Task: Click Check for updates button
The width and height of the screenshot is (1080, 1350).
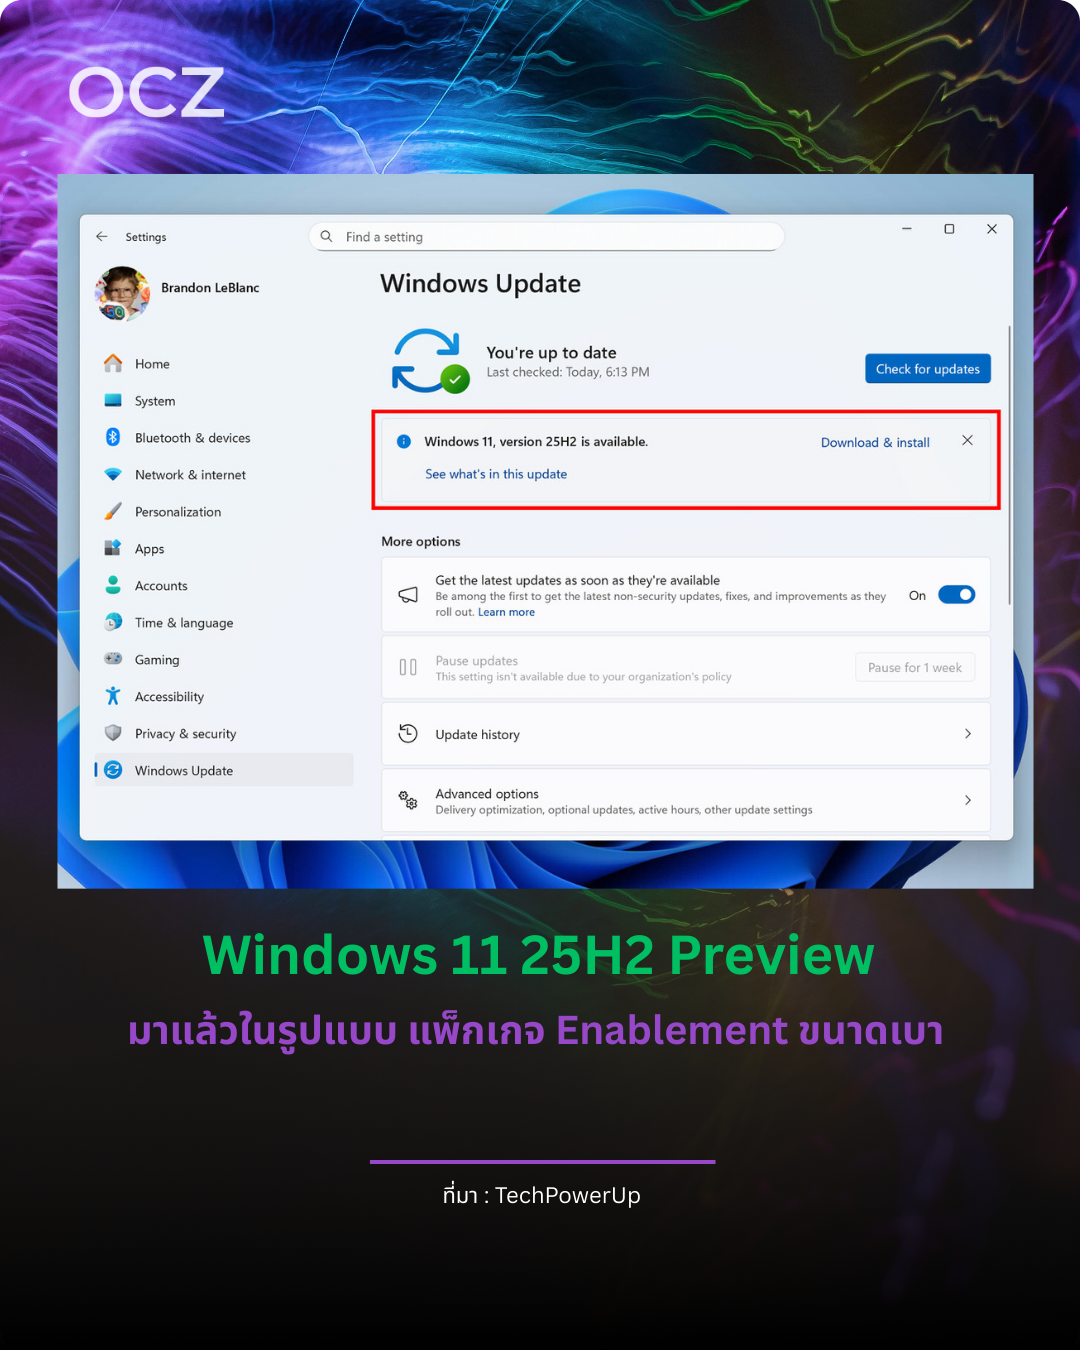Action: click(928, 369)
